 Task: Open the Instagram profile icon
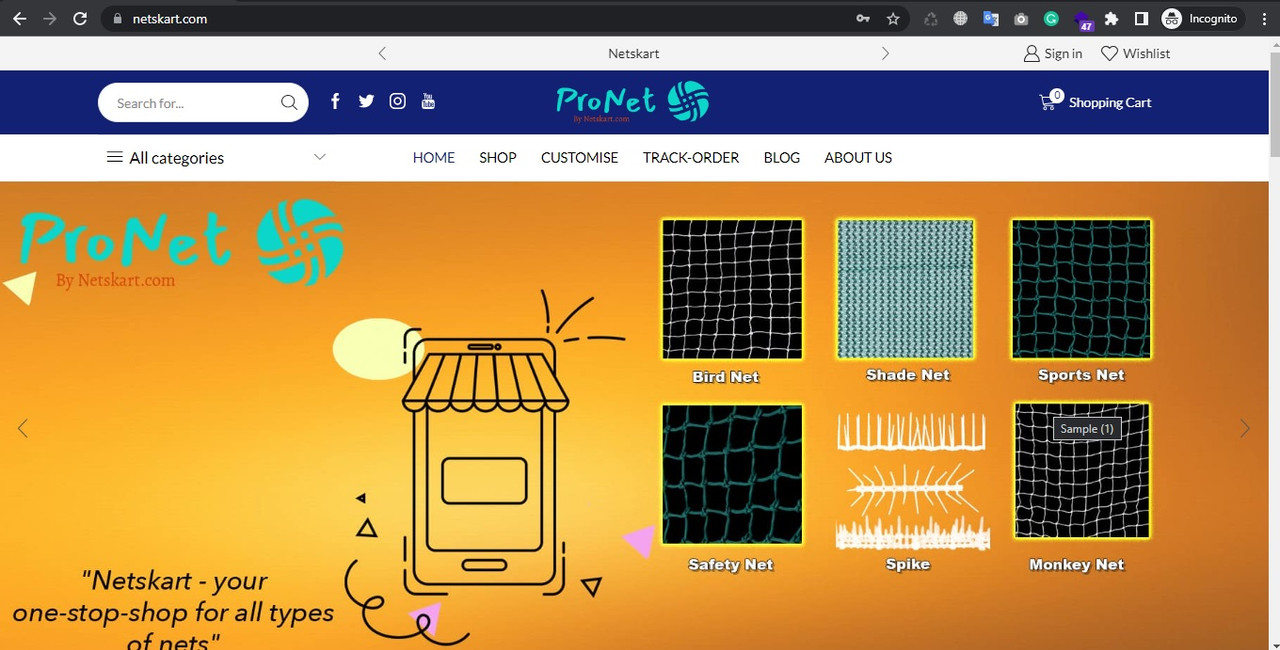click(x=398, y=101)
